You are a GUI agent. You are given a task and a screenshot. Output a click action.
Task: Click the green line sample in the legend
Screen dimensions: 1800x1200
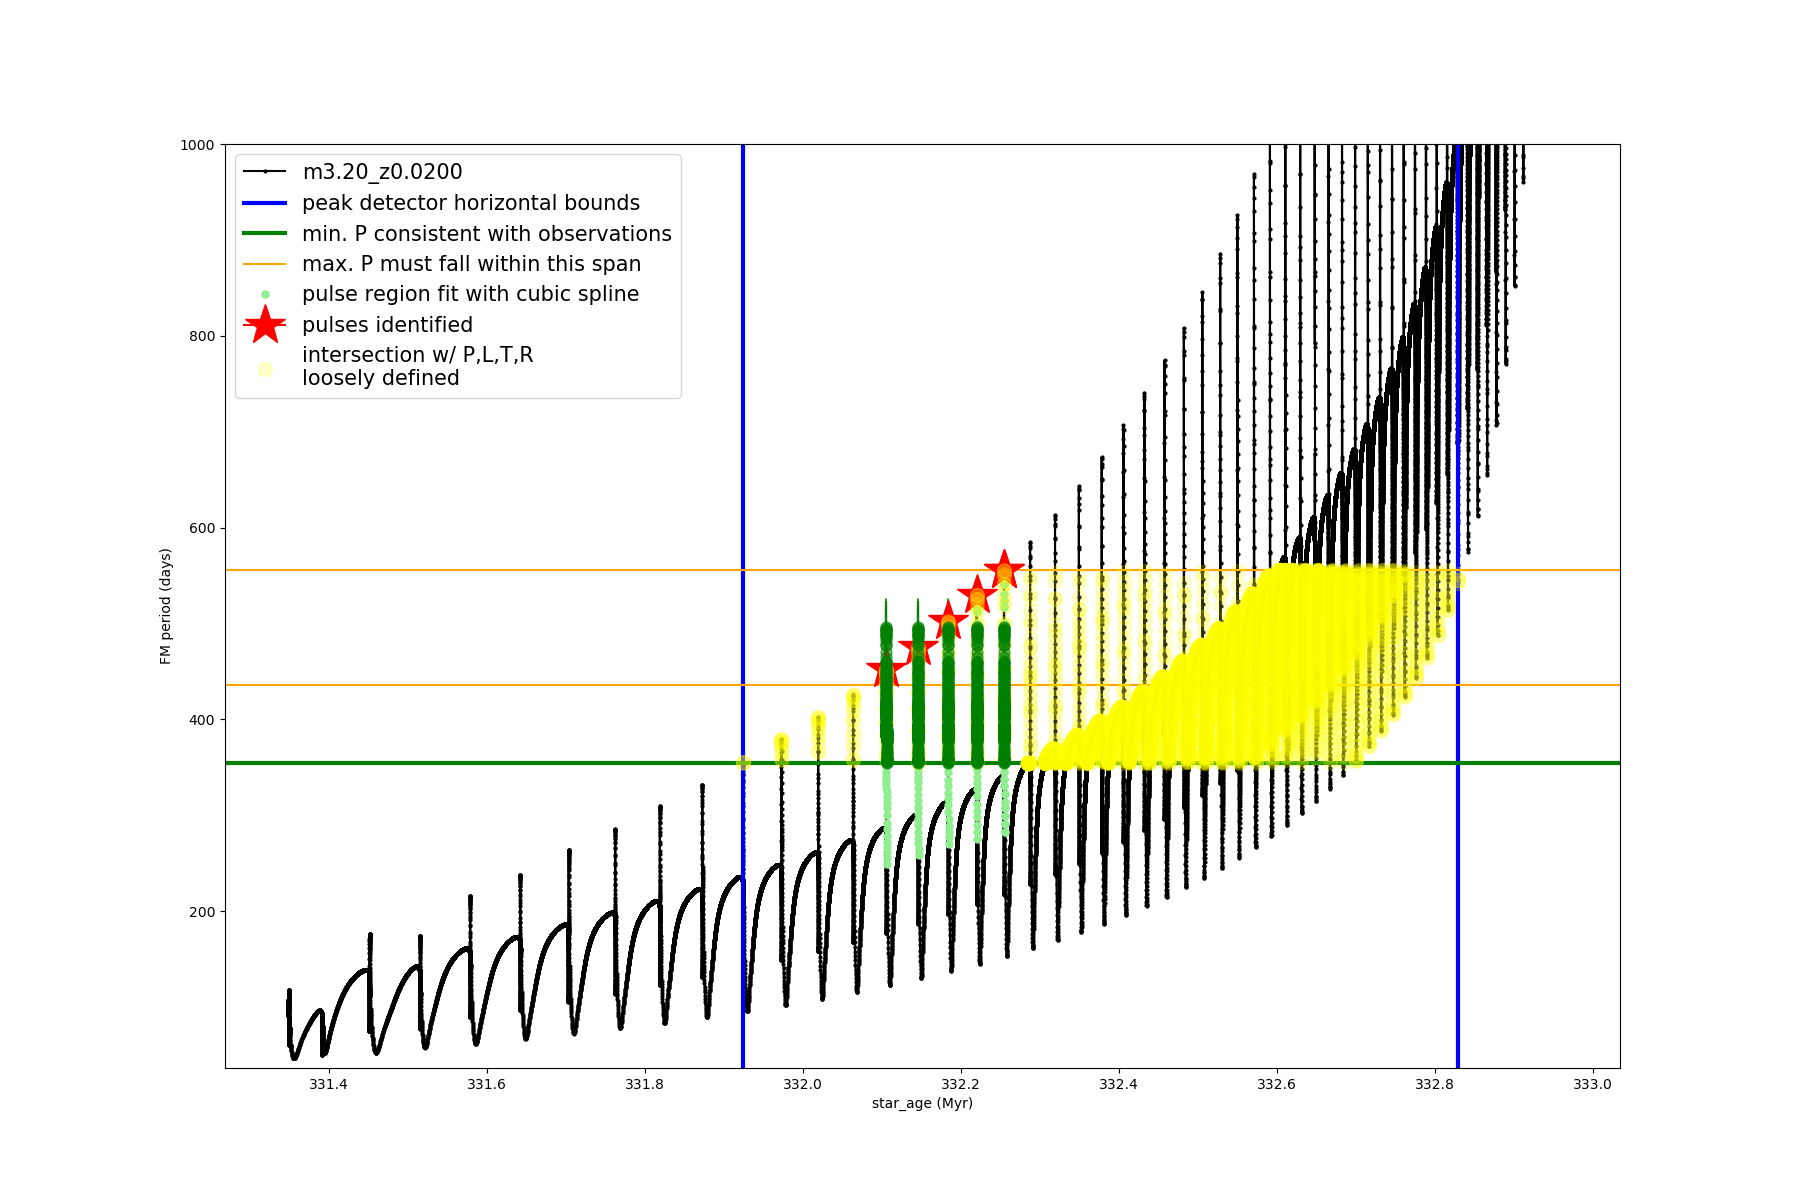point(265,233)
